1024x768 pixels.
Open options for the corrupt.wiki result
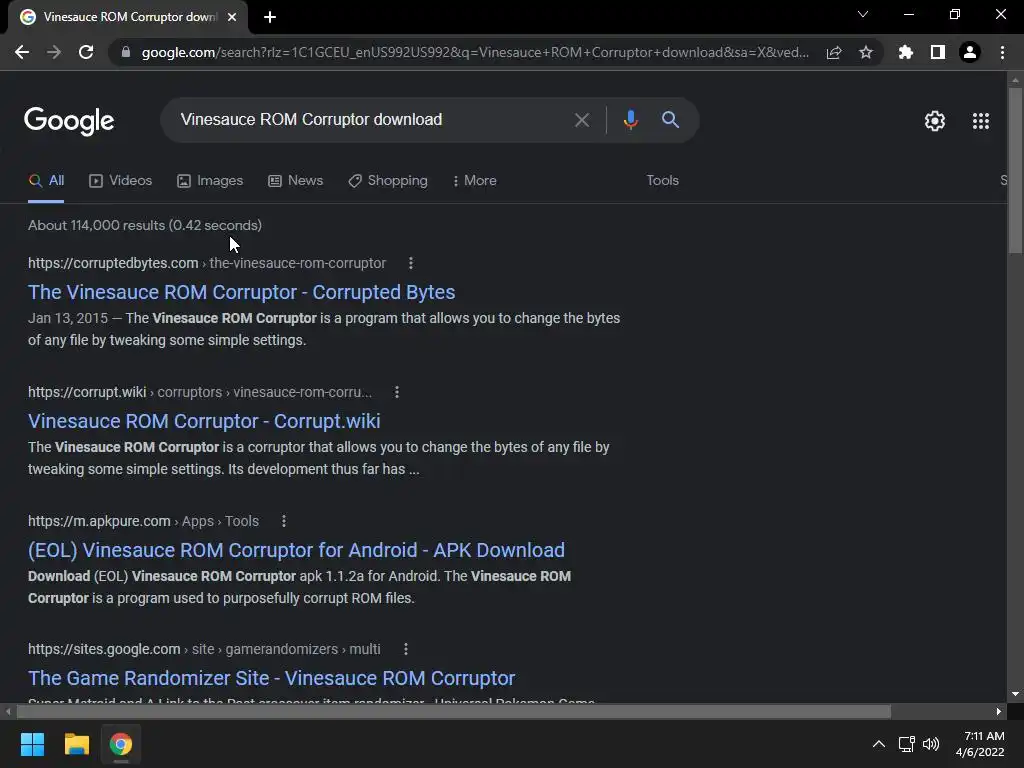(397, 392)
